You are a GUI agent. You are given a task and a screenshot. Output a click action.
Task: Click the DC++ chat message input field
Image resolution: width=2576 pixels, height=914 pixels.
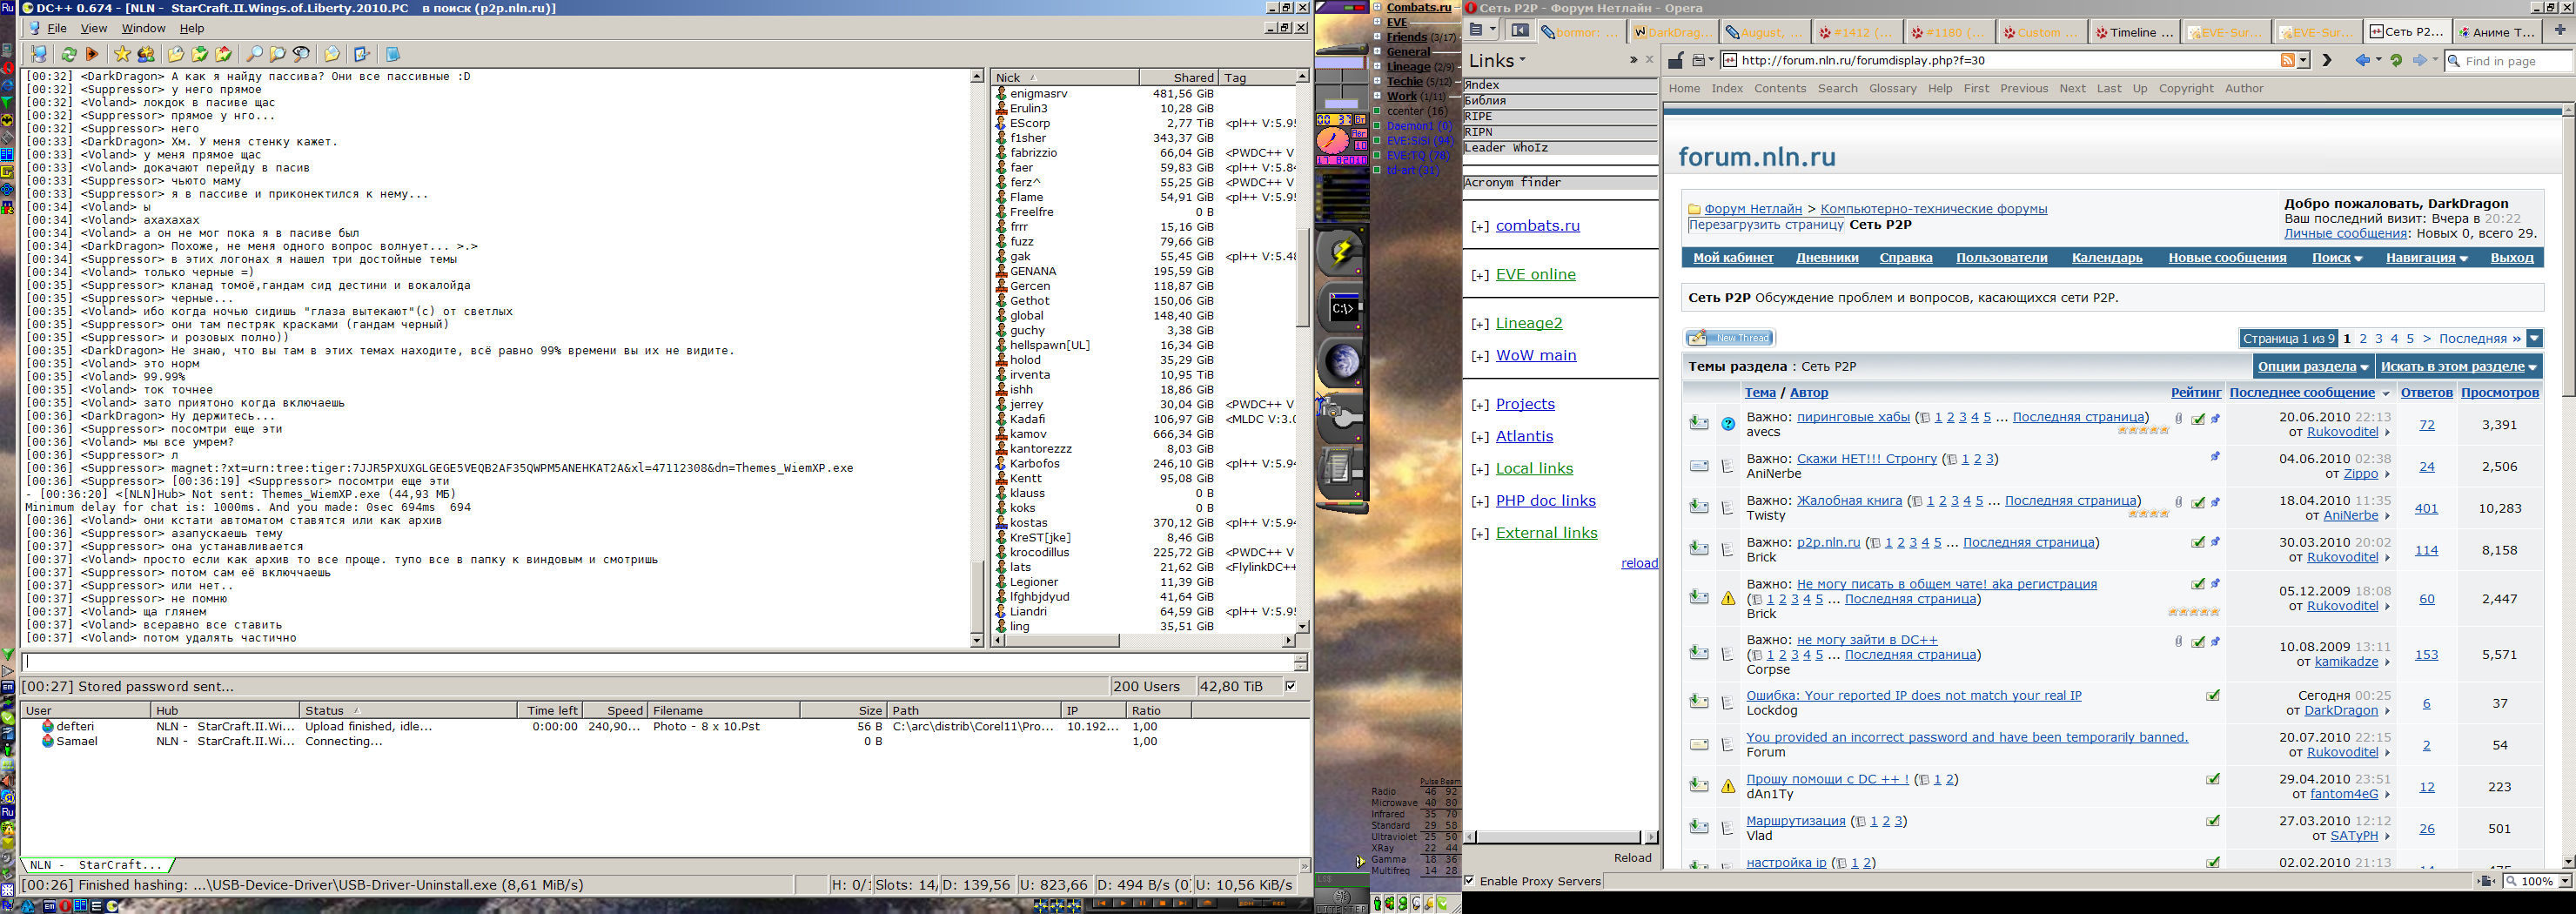tap(657, 662)
